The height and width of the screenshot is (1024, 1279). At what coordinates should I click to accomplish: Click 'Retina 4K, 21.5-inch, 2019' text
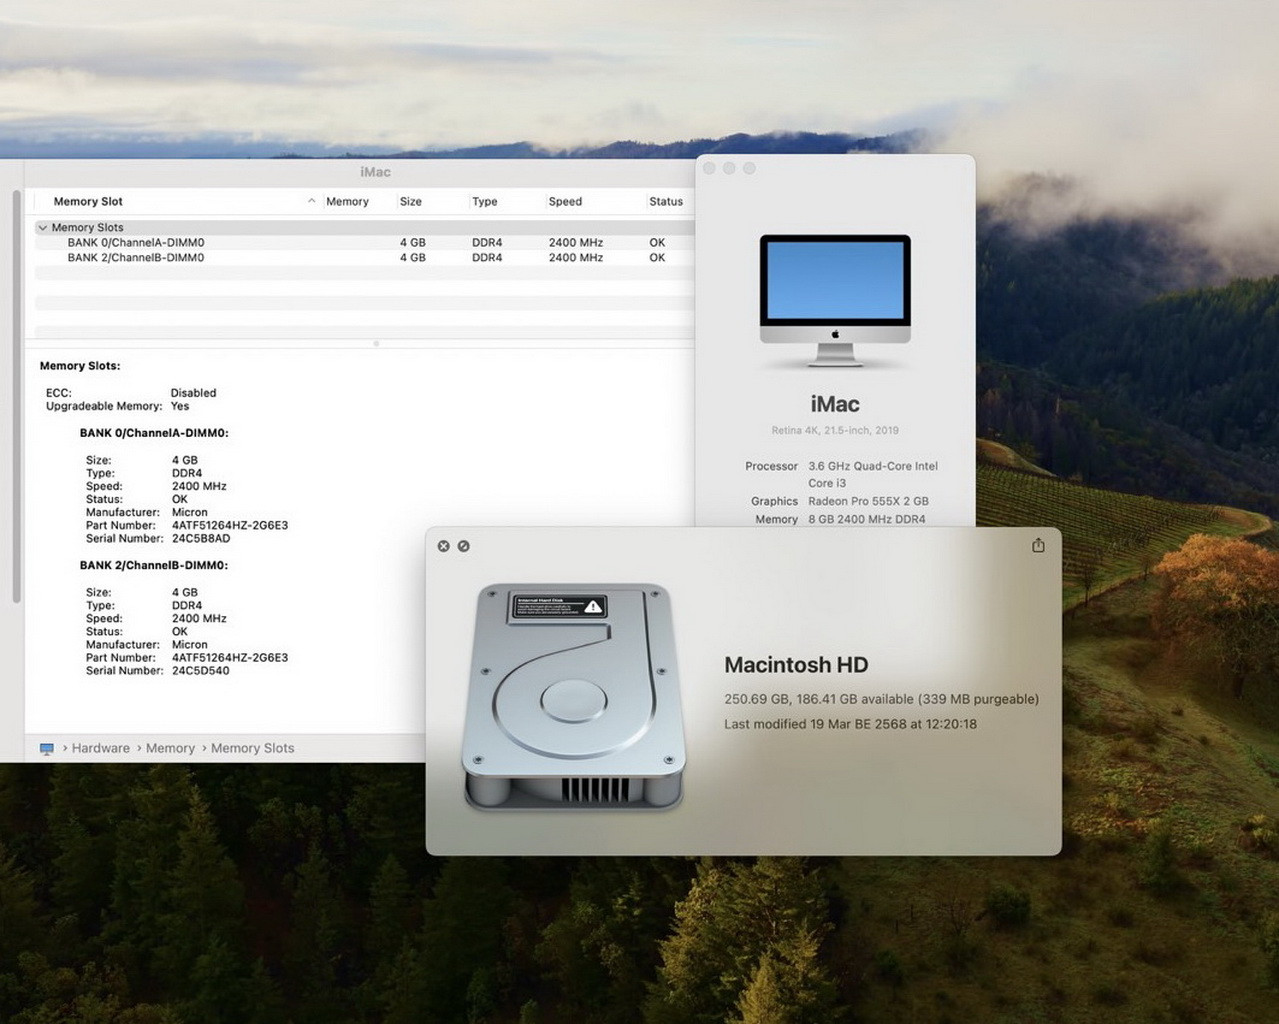835,430
